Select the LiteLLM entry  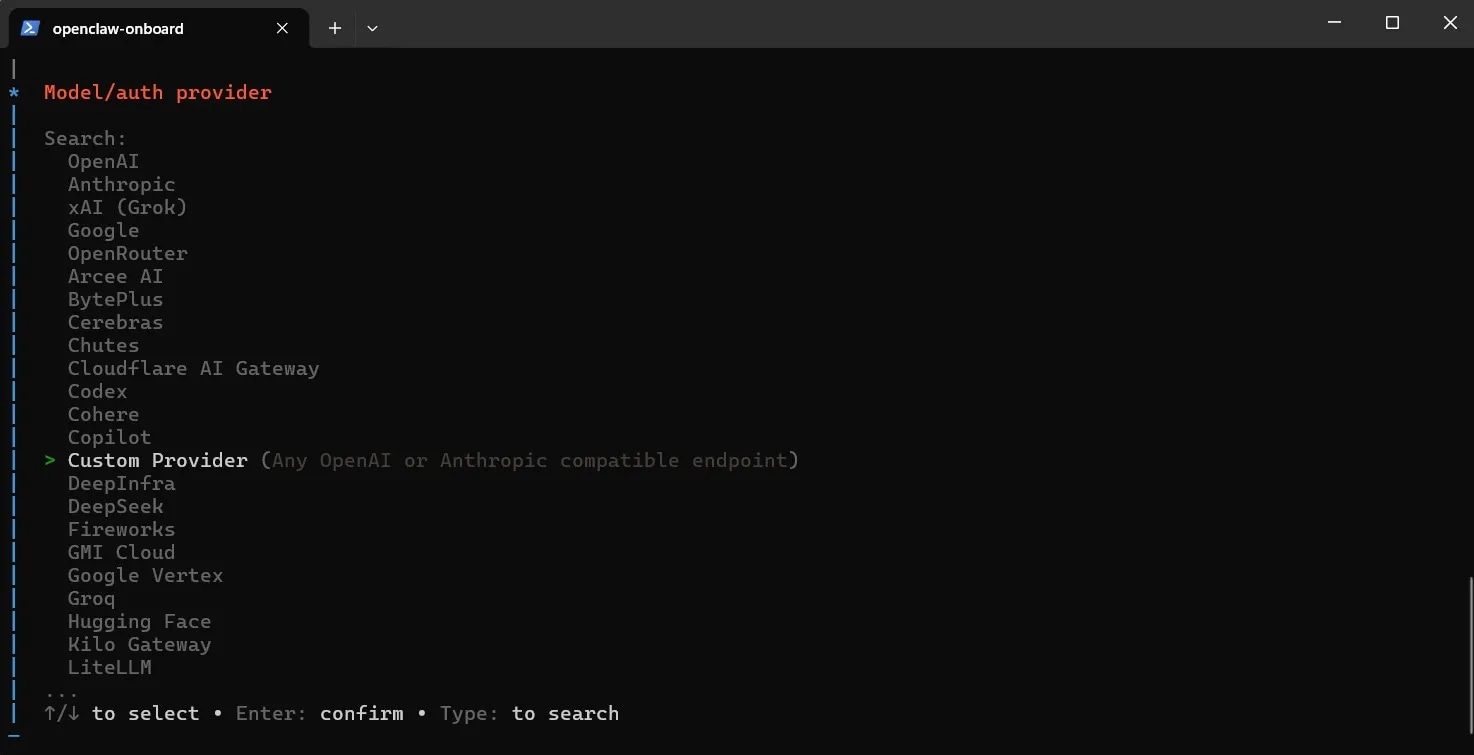click(109, 667)
